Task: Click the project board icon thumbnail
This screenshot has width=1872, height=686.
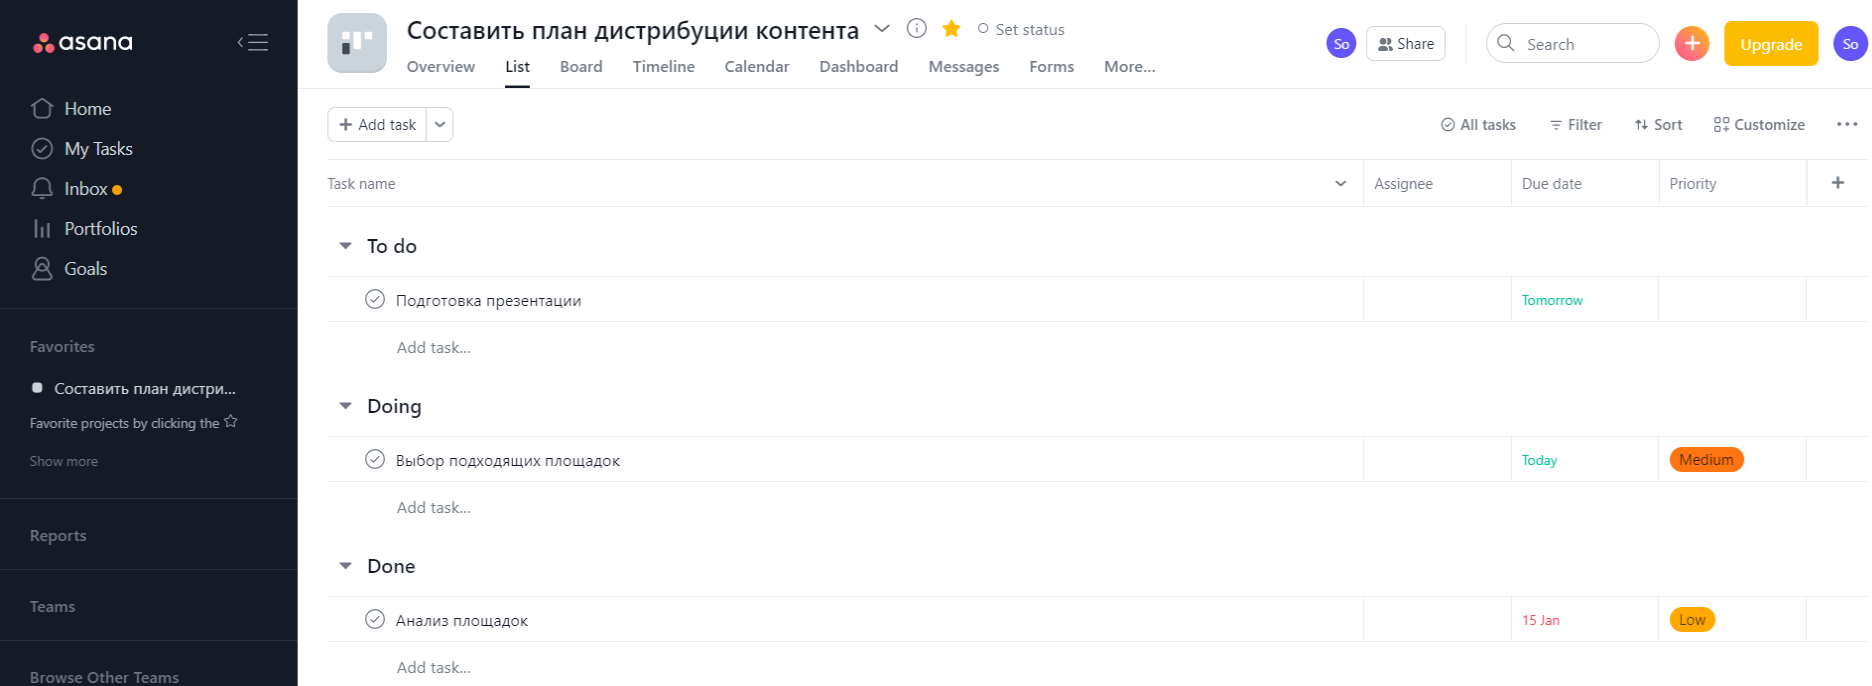Action: (x=357, y=43)
